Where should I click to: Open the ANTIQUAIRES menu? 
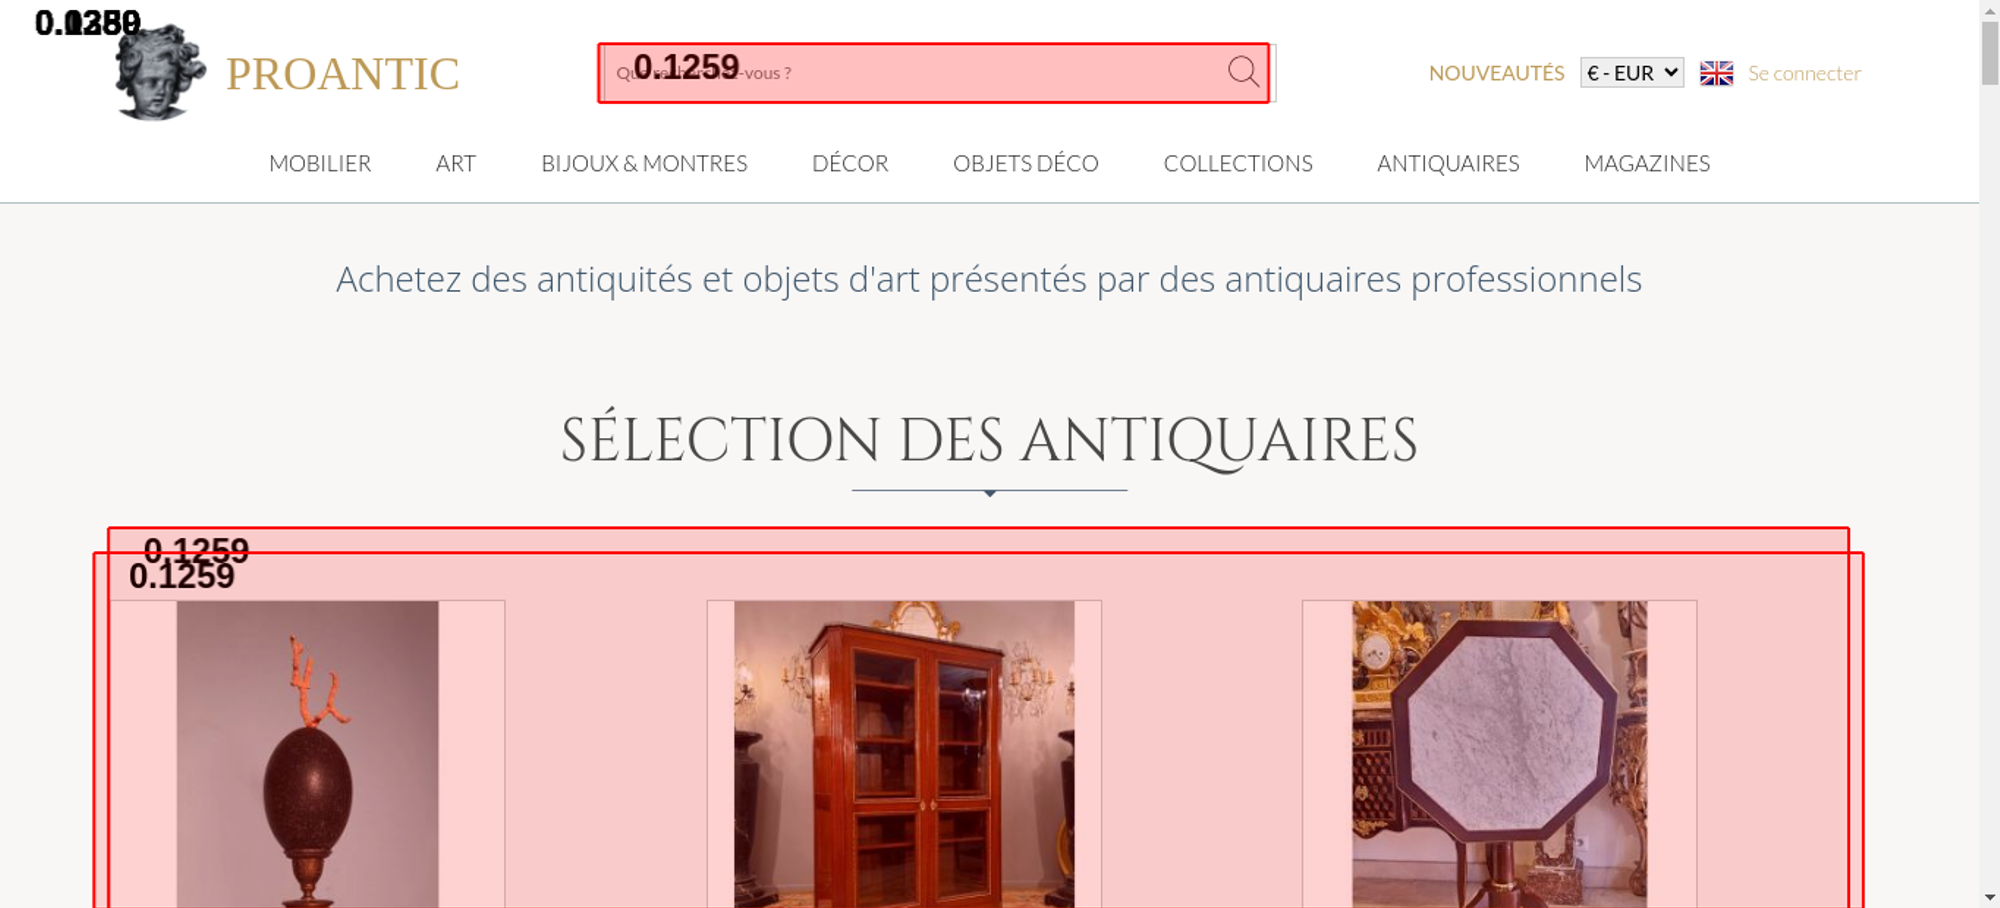(1448, 163)
